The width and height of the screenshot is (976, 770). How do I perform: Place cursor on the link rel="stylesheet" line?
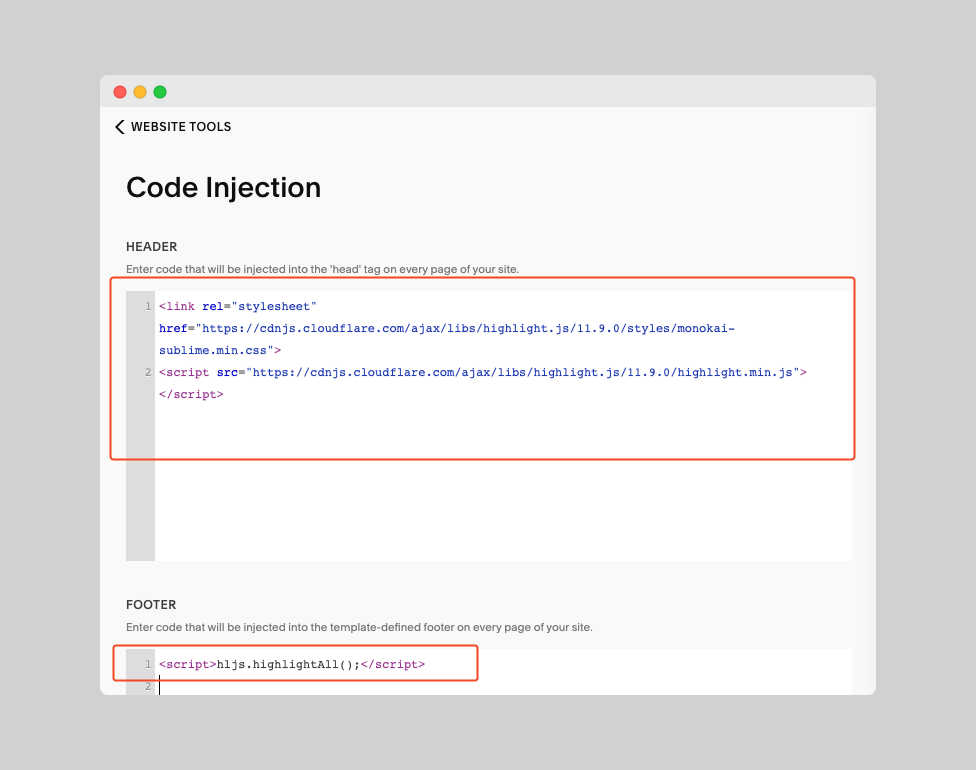click(238, 306)
